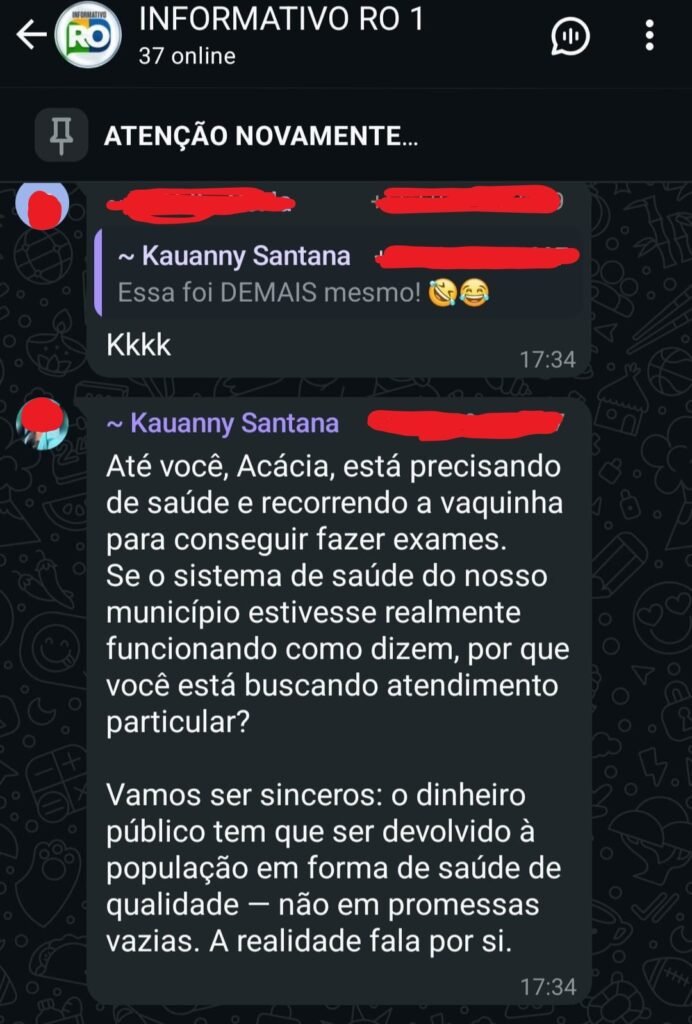The image size is (692, 1024).
Task: View the 37 online members subtitle
Action: click(x=187, y=56)
